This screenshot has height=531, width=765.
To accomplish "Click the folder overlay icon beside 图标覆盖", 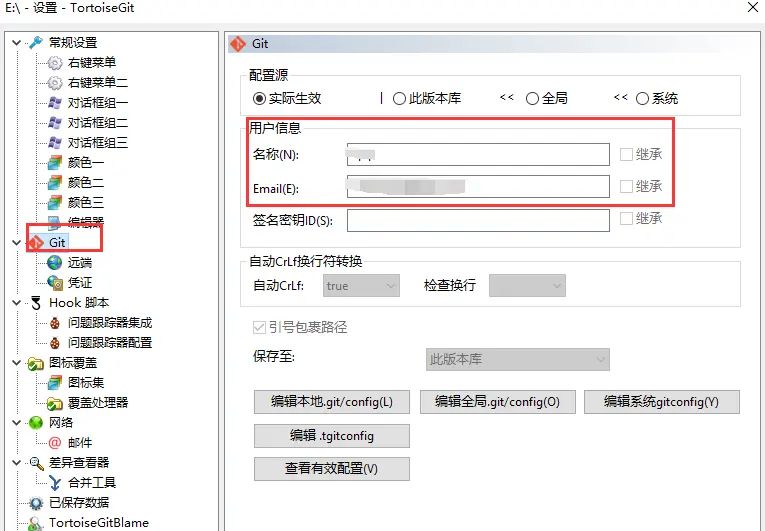I will click(x=36, y=363).
